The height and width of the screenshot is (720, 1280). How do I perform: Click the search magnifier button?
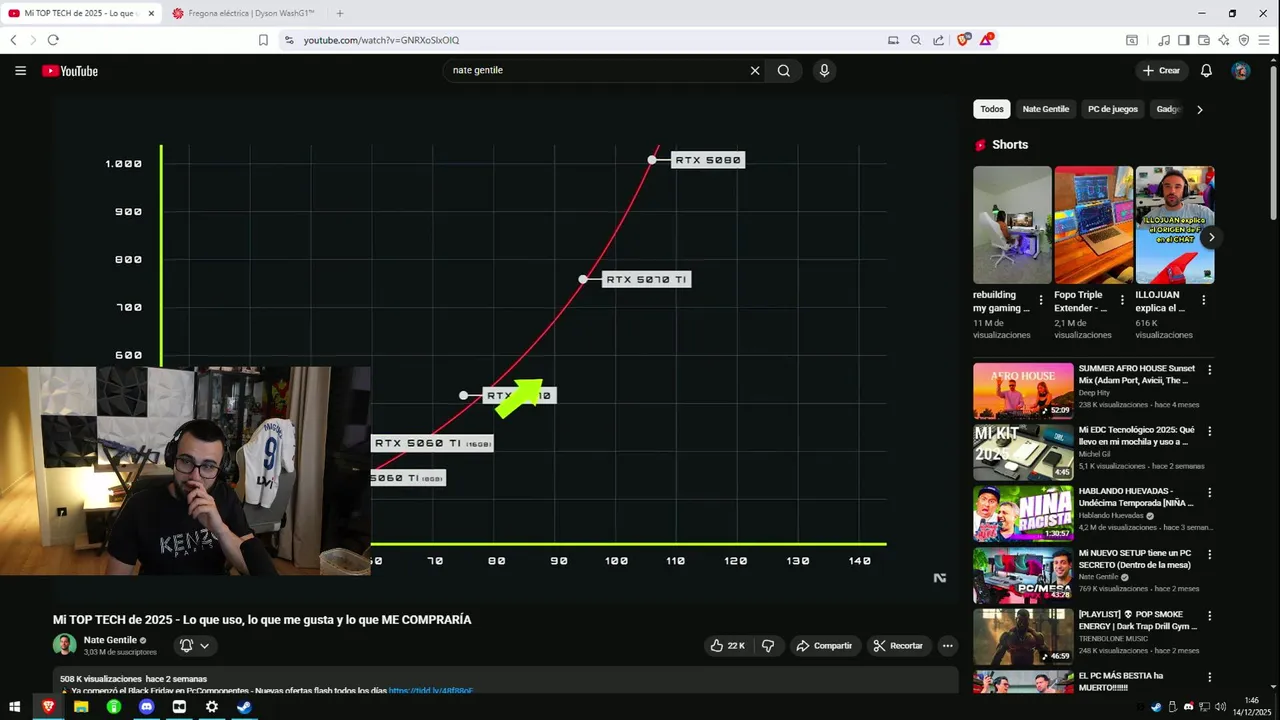784,71
